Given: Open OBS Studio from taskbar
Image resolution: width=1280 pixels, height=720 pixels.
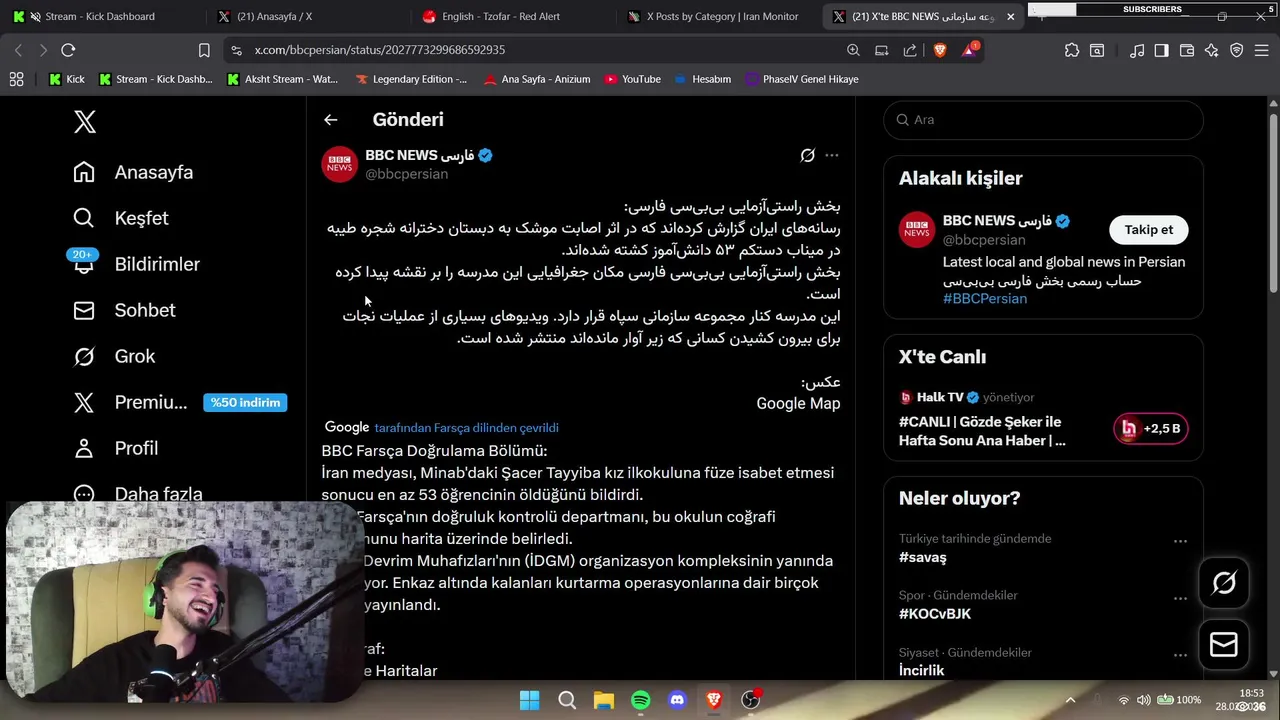Looking at the screenshot, I should point(750,700).
